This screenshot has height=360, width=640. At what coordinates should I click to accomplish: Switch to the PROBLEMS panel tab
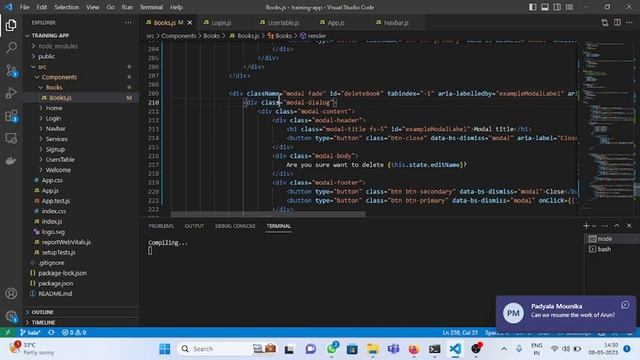coord(161,226)
